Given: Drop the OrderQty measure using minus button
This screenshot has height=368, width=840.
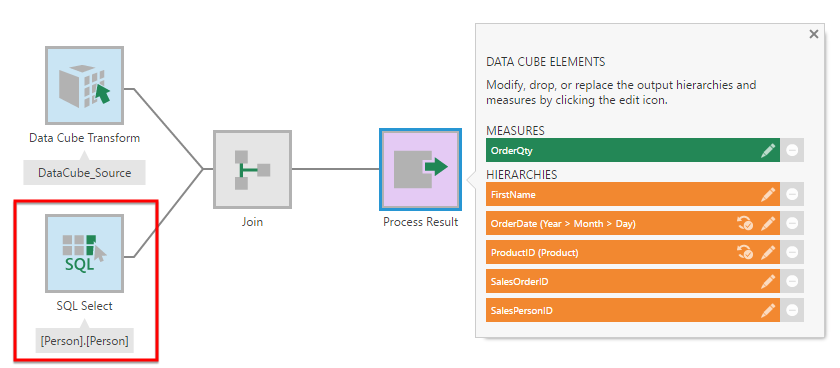Looking at the screenshot, I should [792, 151].
